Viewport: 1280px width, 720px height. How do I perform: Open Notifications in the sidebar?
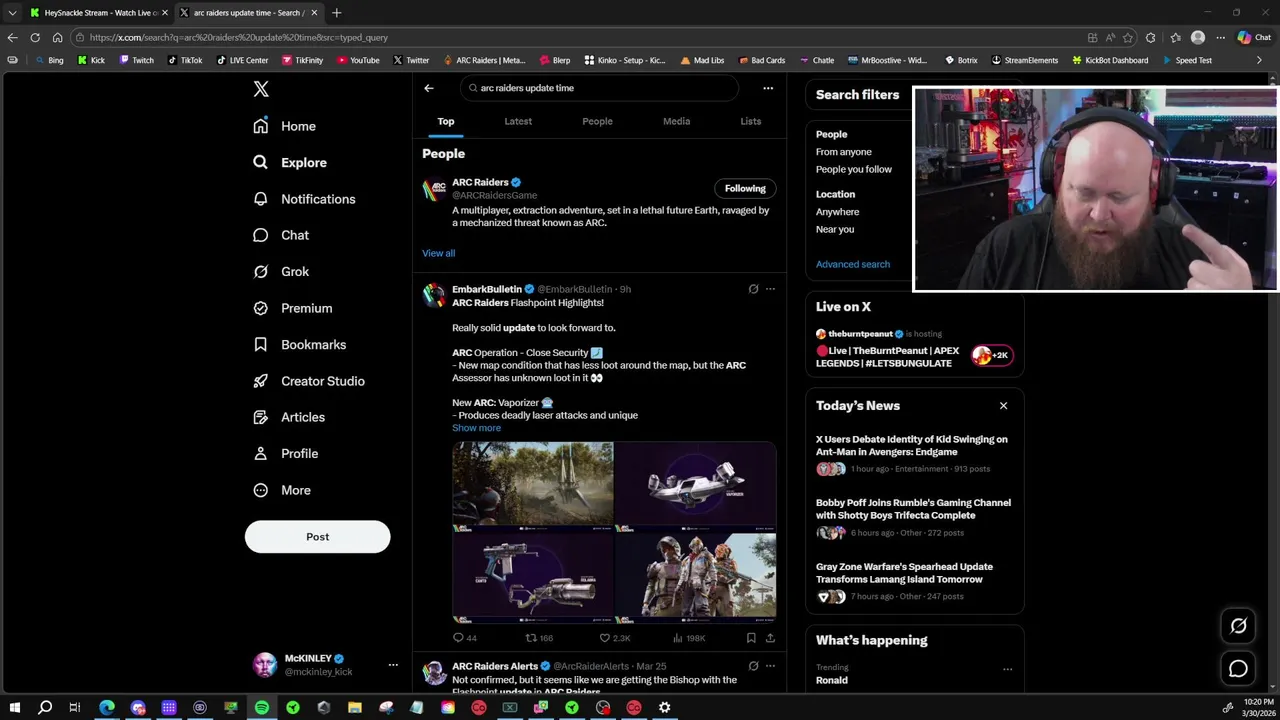(x=304, y=199)
